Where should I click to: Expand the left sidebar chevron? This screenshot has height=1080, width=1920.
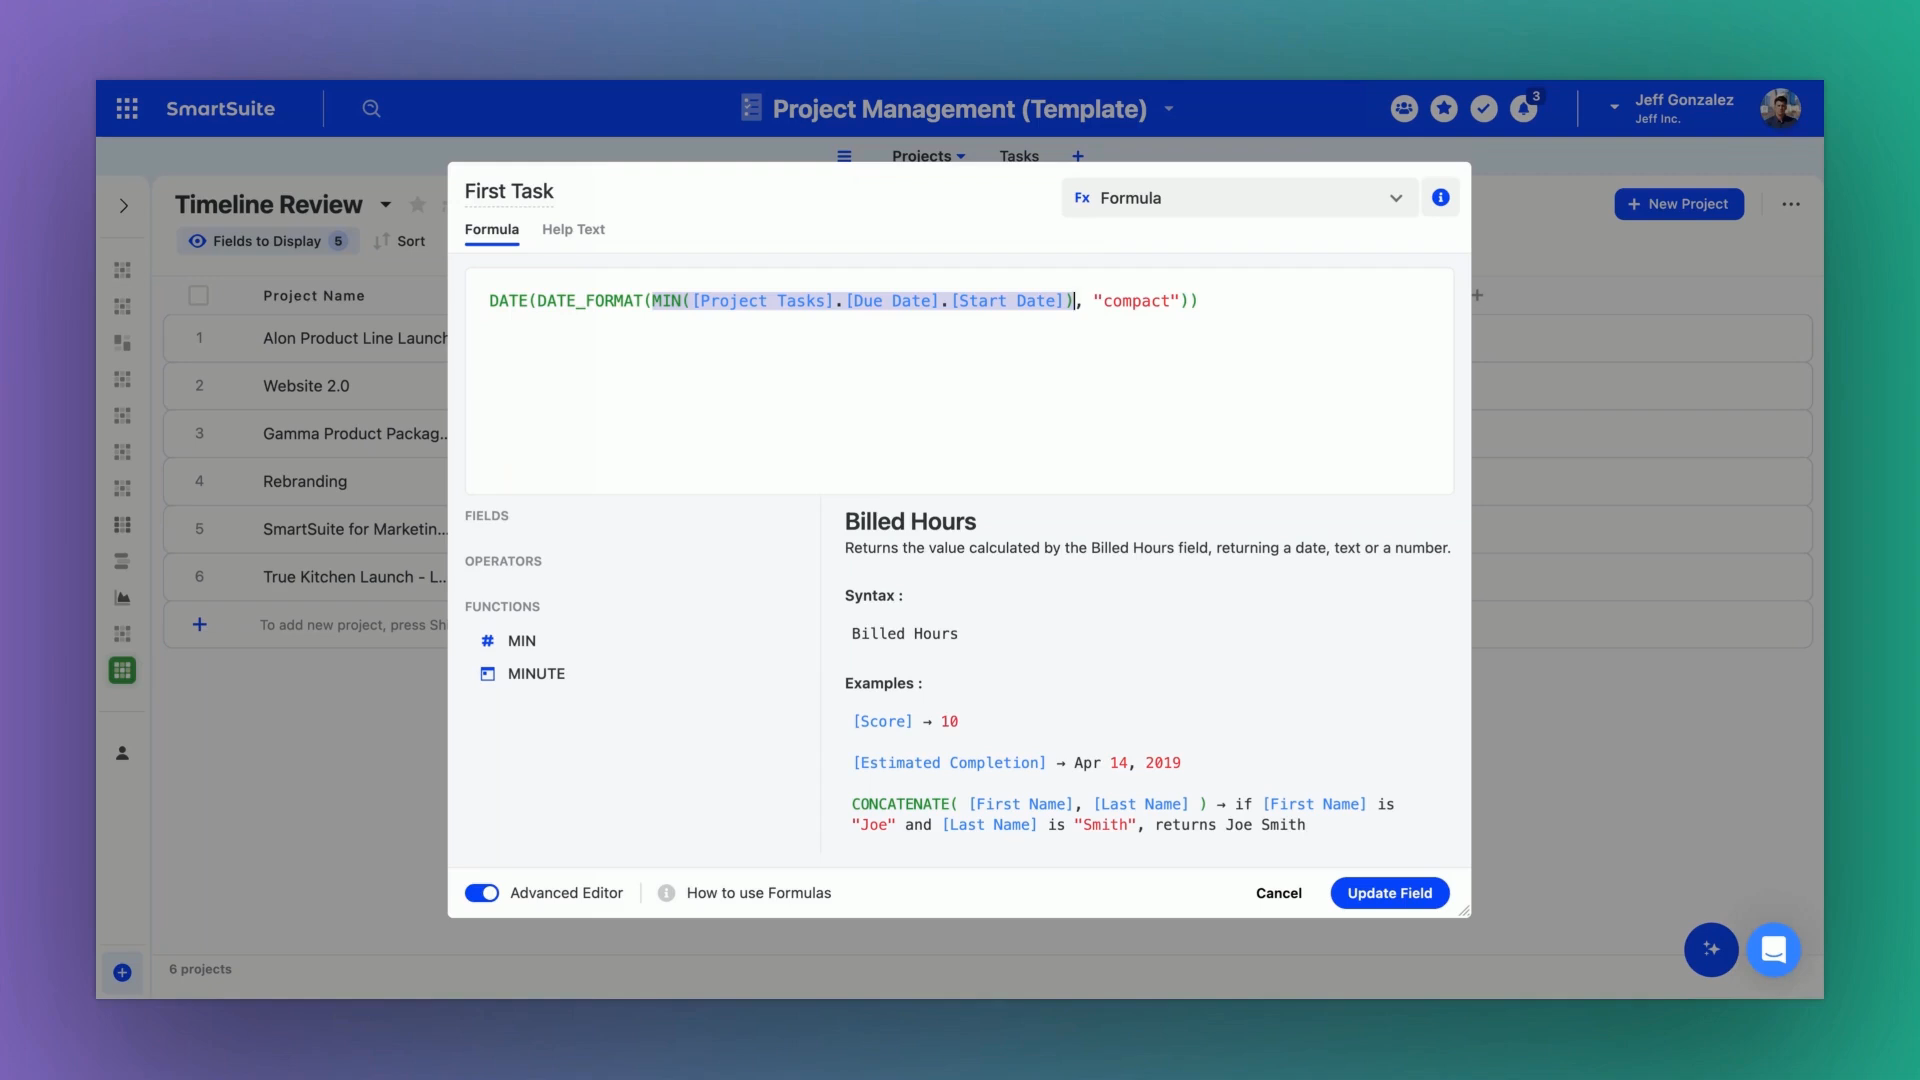coord(124,206)
